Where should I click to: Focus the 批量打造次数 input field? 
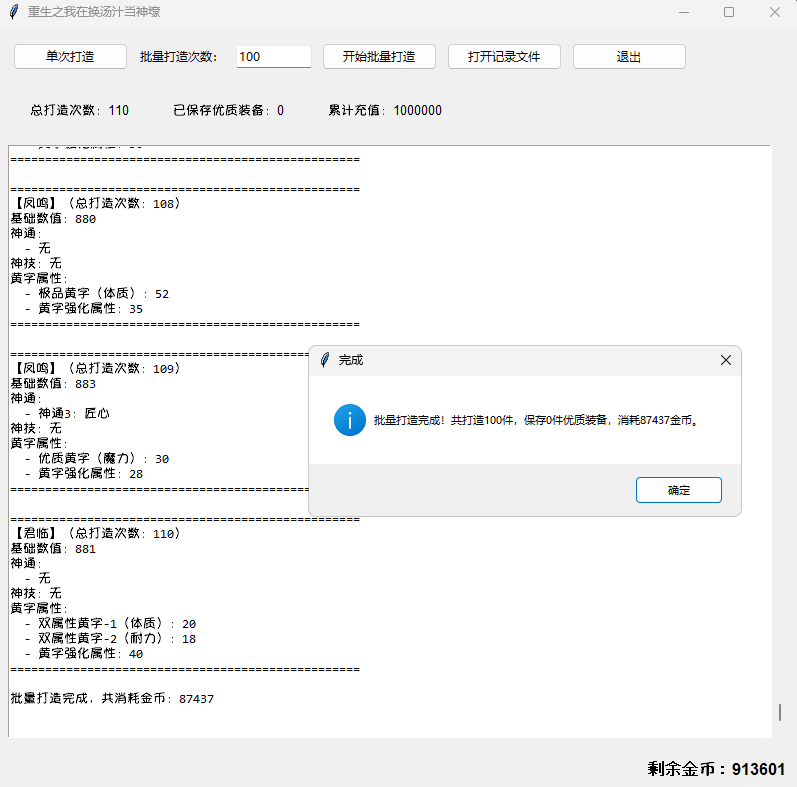(273, 57)
